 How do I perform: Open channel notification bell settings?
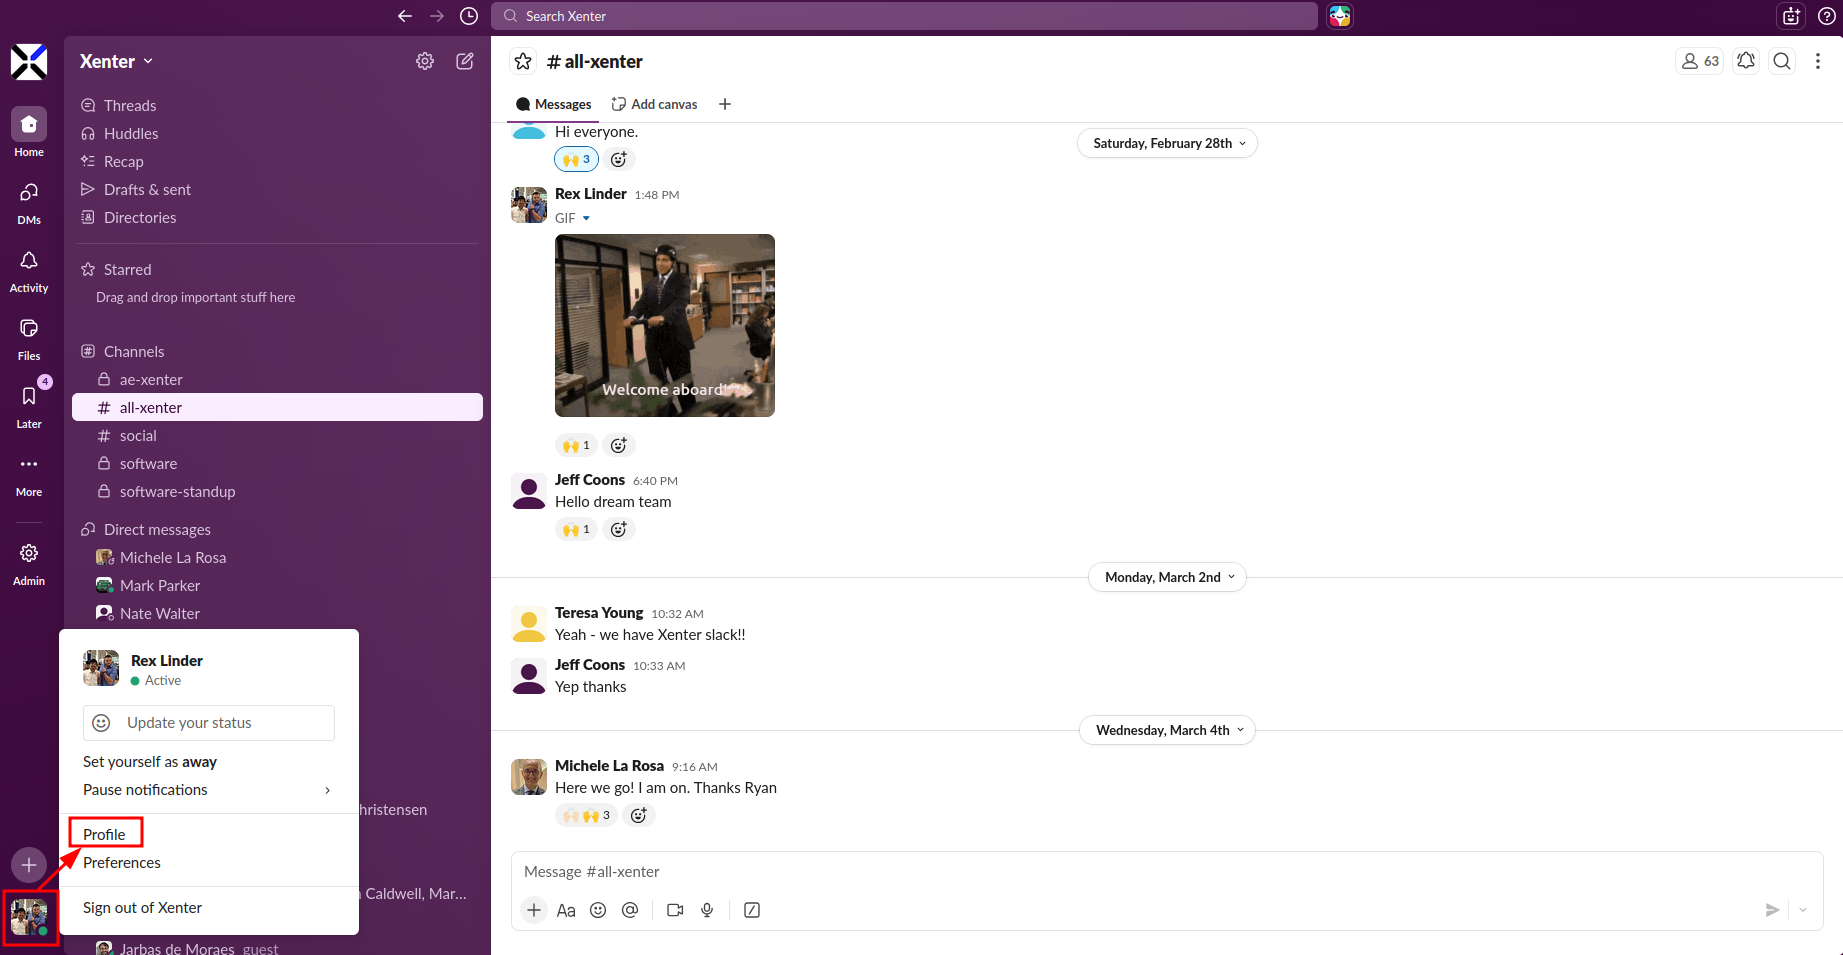tap(1746, 61)
